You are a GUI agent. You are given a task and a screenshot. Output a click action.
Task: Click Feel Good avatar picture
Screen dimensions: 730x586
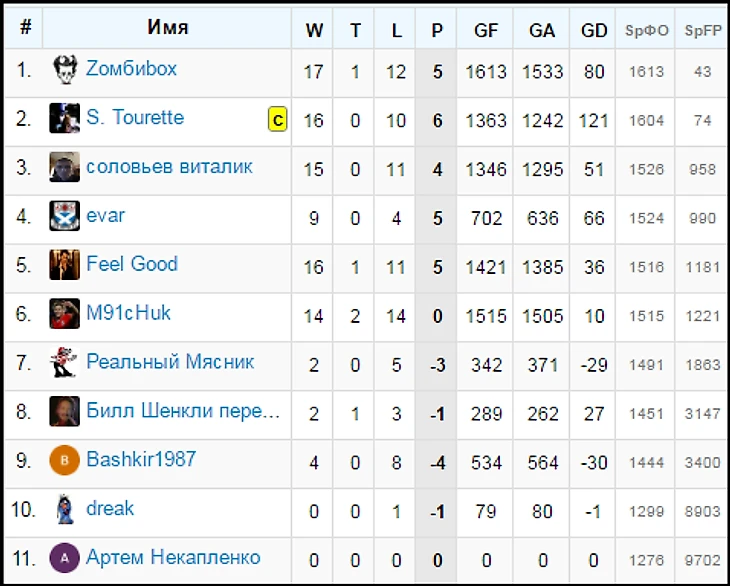pos(64,265)
